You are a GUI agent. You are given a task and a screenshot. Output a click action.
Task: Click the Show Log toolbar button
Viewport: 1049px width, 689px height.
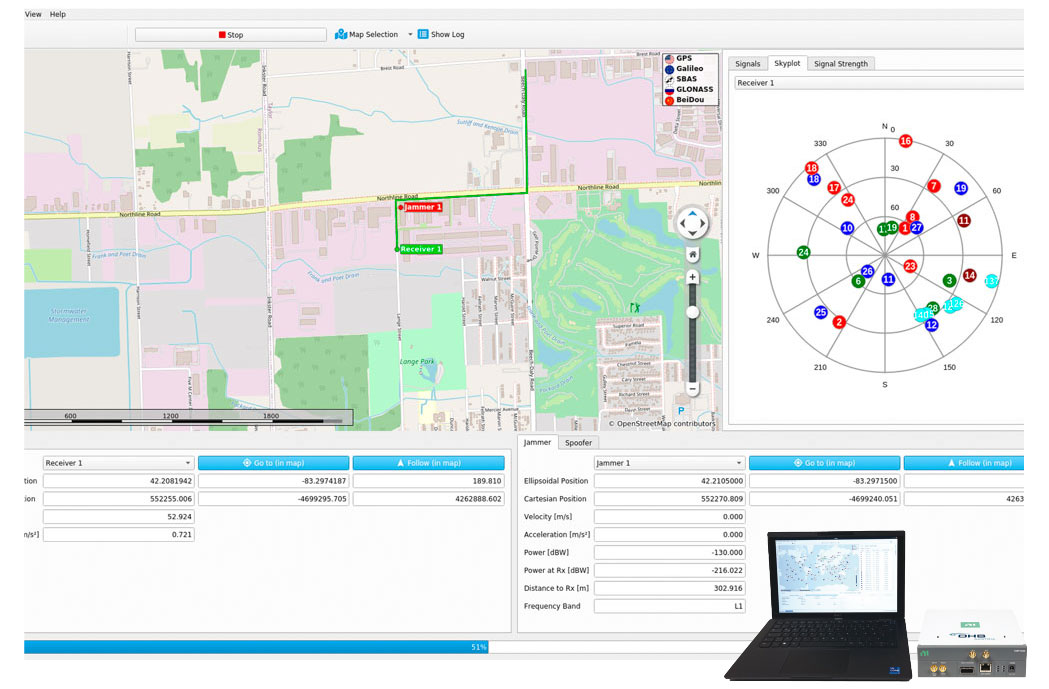point(440,35)
